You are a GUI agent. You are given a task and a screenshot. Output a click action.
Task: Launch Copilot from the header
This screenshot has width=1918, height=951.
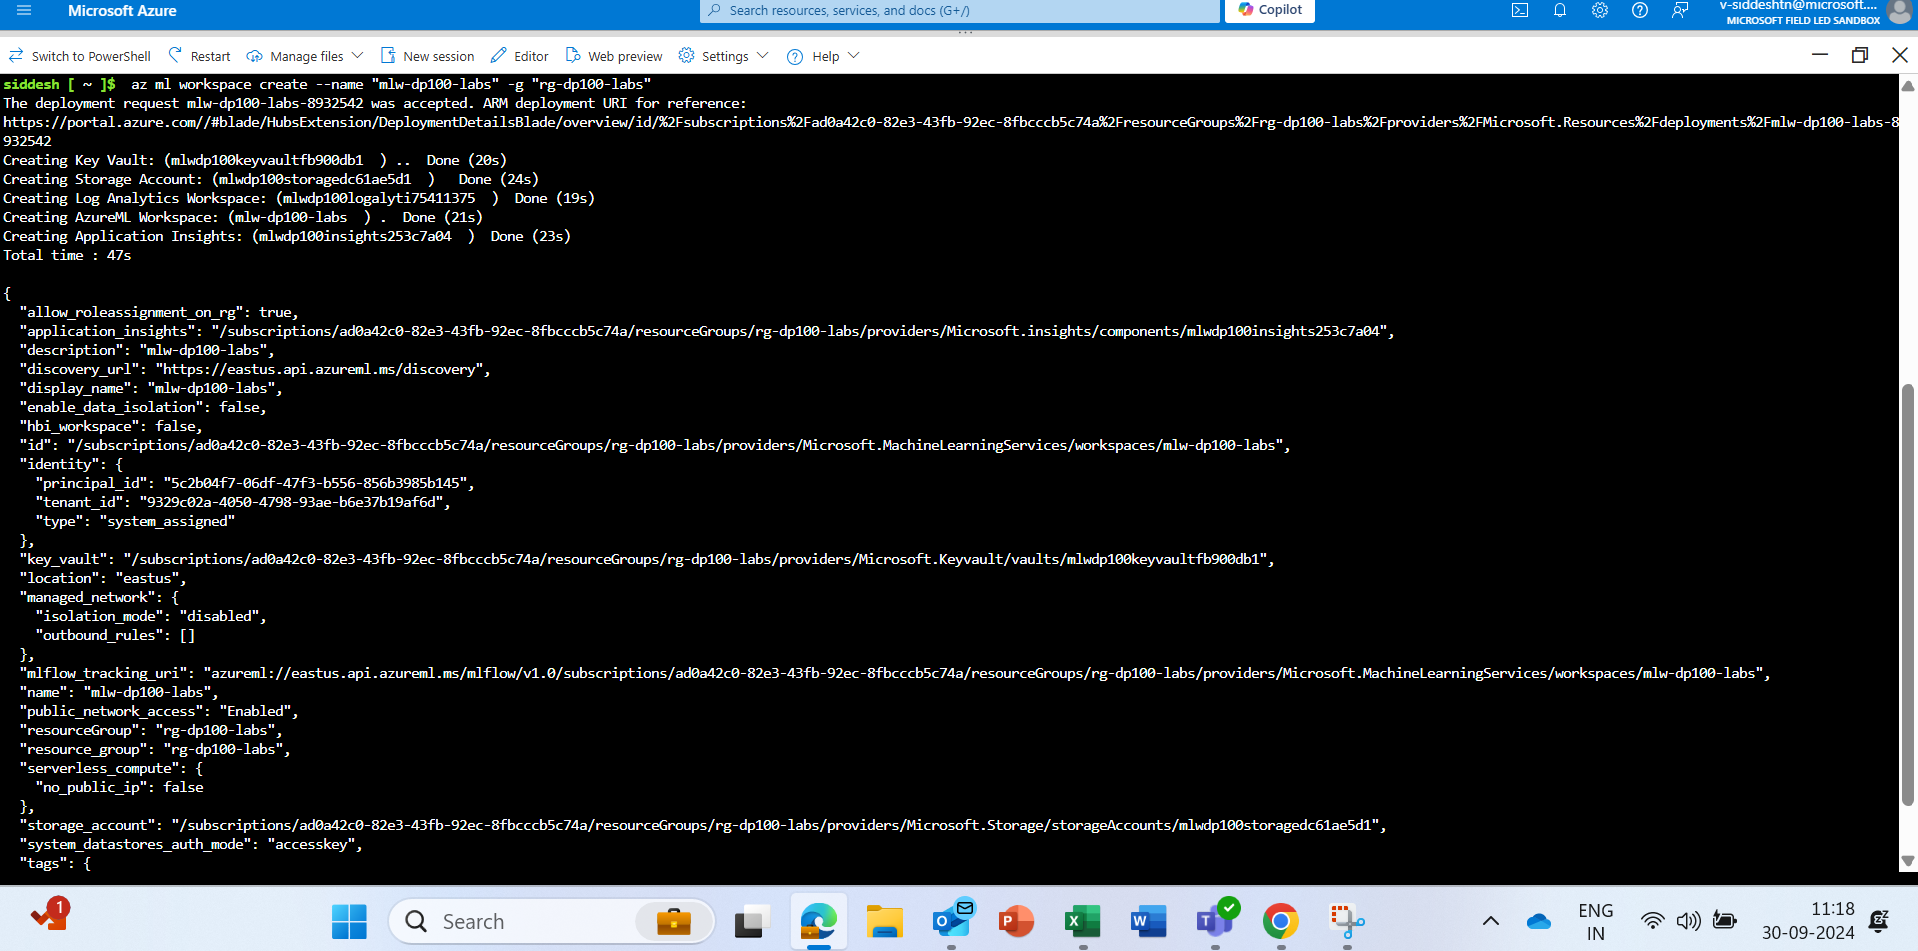click(1270, 10)
